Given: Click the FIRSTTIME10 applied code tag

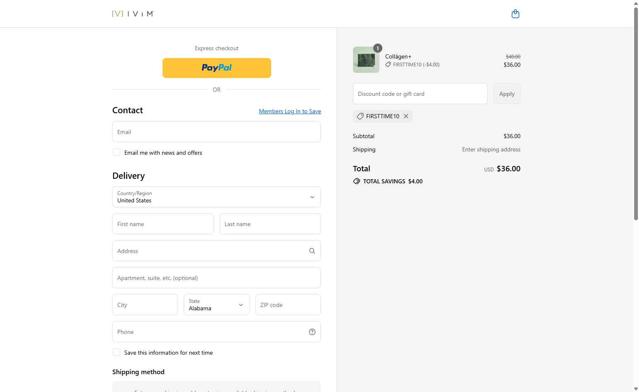Looking at the screenshot, I should pyautogui.click(x=382, y=116).
